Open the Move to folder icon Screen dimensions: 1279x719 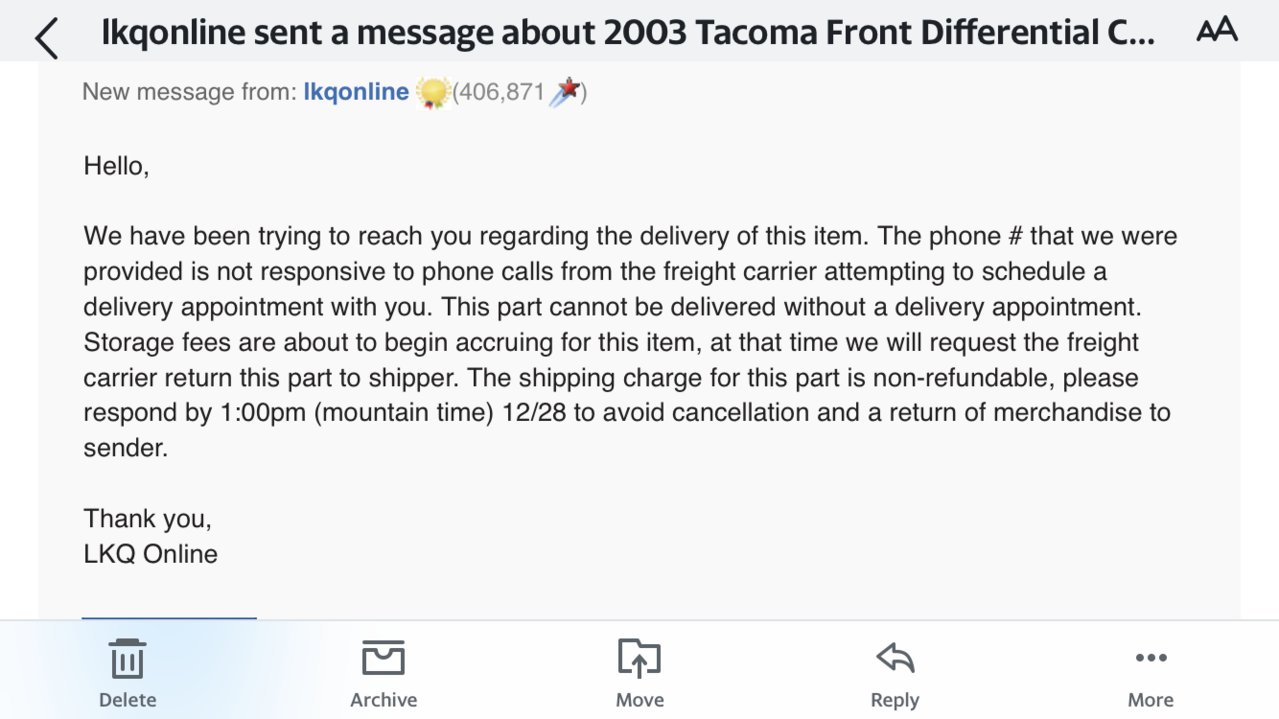point(640,659)
